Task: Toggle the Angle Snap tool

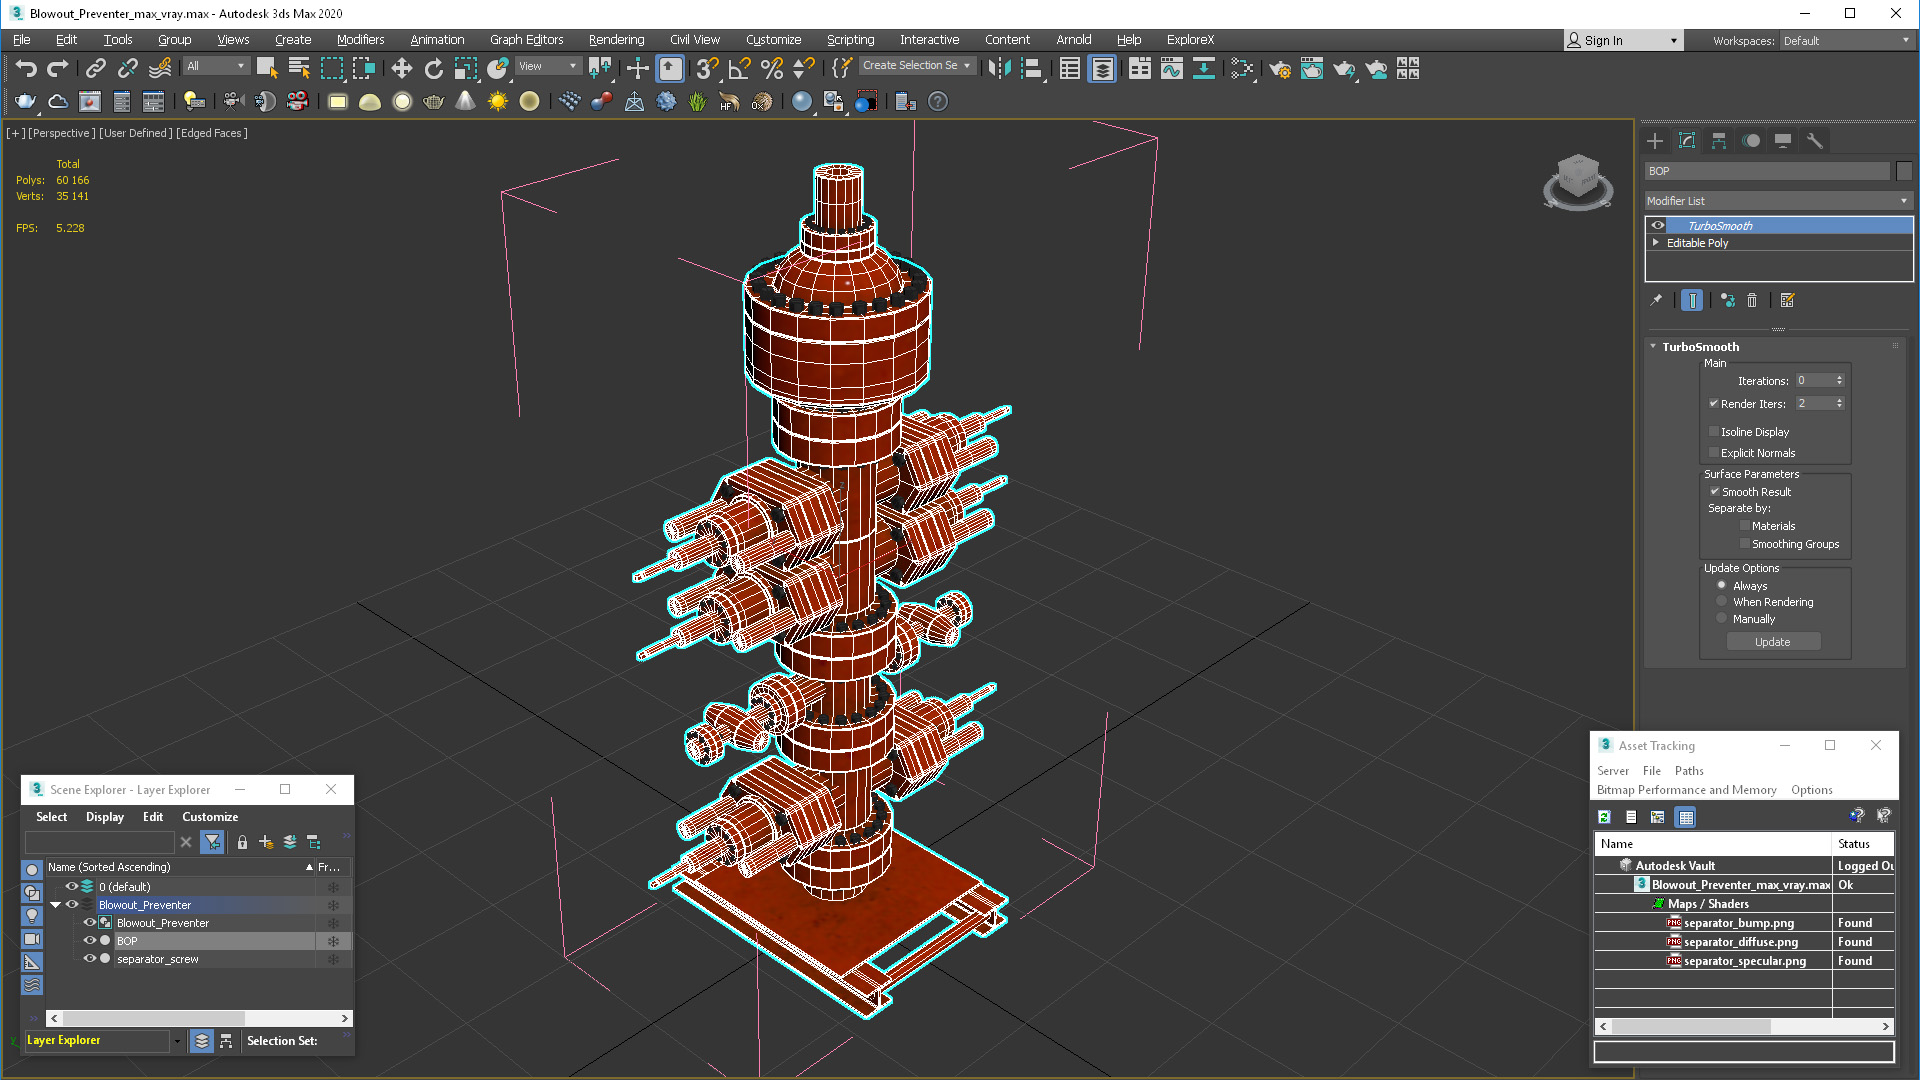Action: point(739,68)
